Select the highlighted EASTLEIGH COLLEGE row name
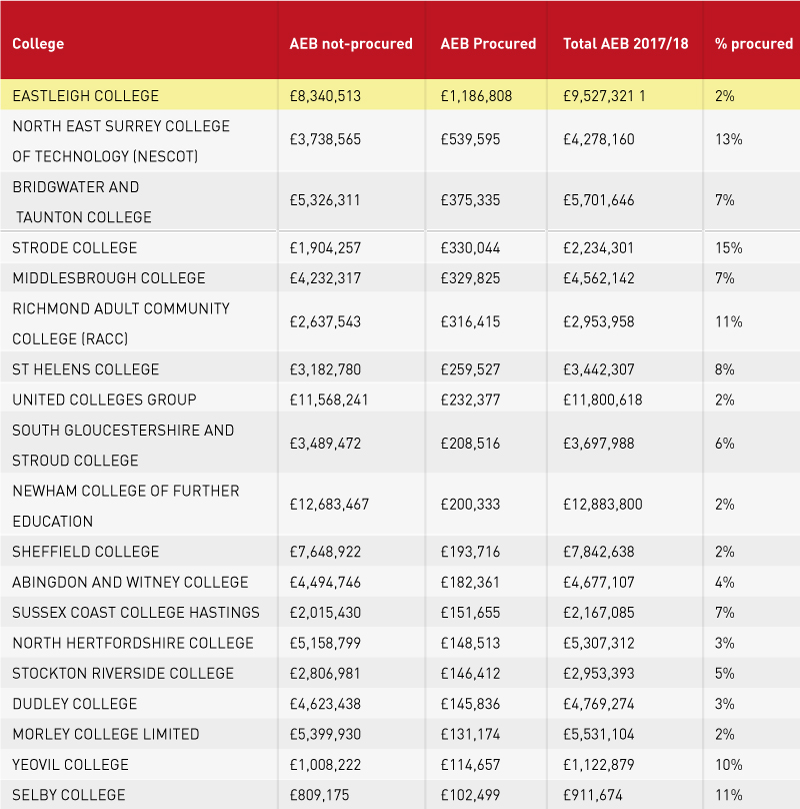 [86, 96]
